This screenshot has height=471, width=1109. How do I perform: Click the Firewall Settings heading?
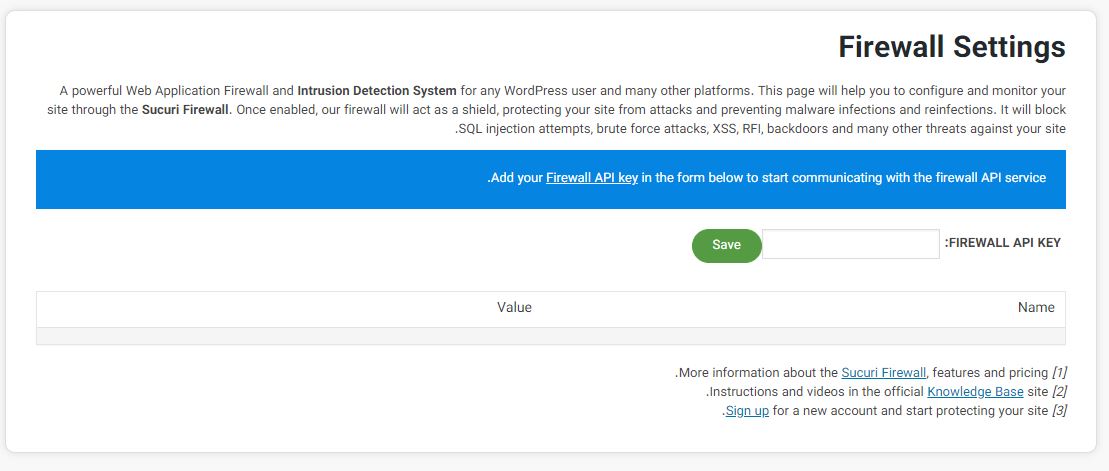(952, 47)
